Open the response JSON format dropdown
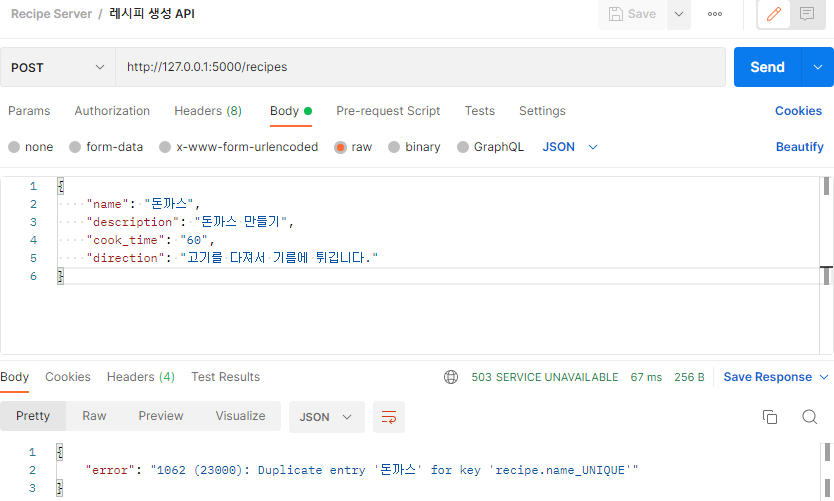 point(327,417)
